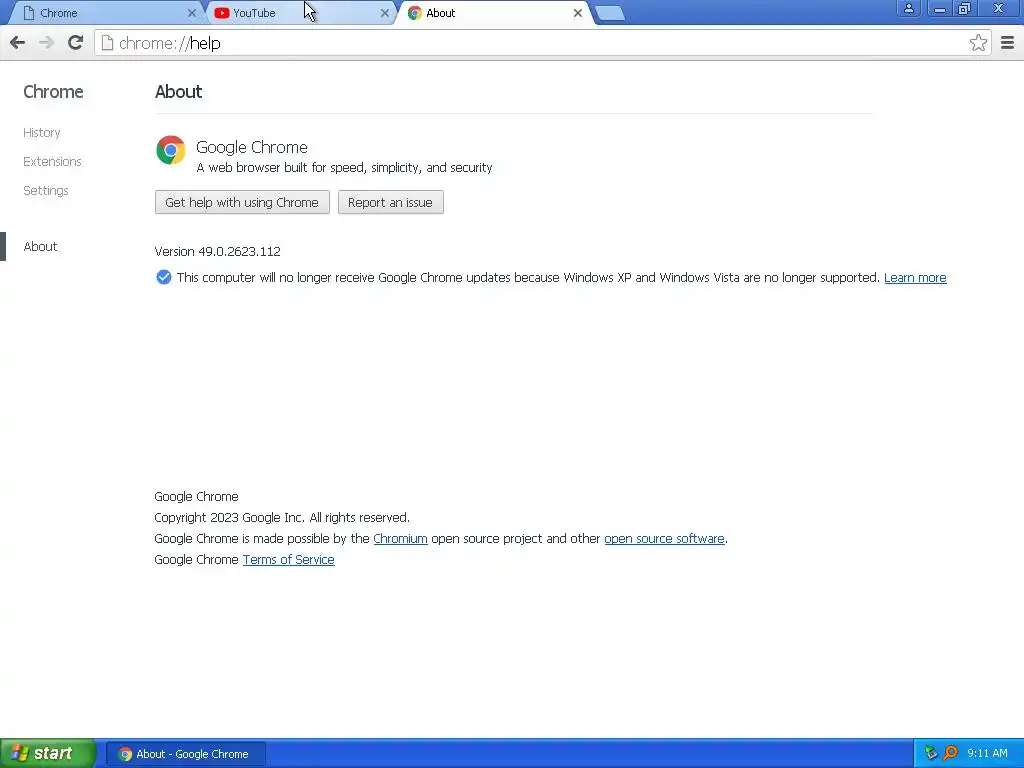The height and width of the screenshot is (768, 1024).
Task: Switch to the YouTube tab
Action: (x=300, y=13)
